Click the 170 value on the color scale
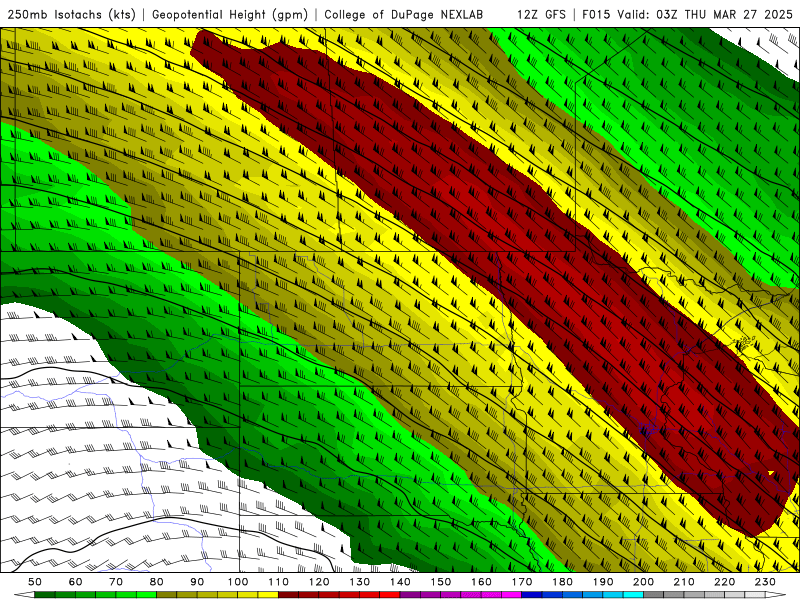800x600 pixels. point(521,582)
